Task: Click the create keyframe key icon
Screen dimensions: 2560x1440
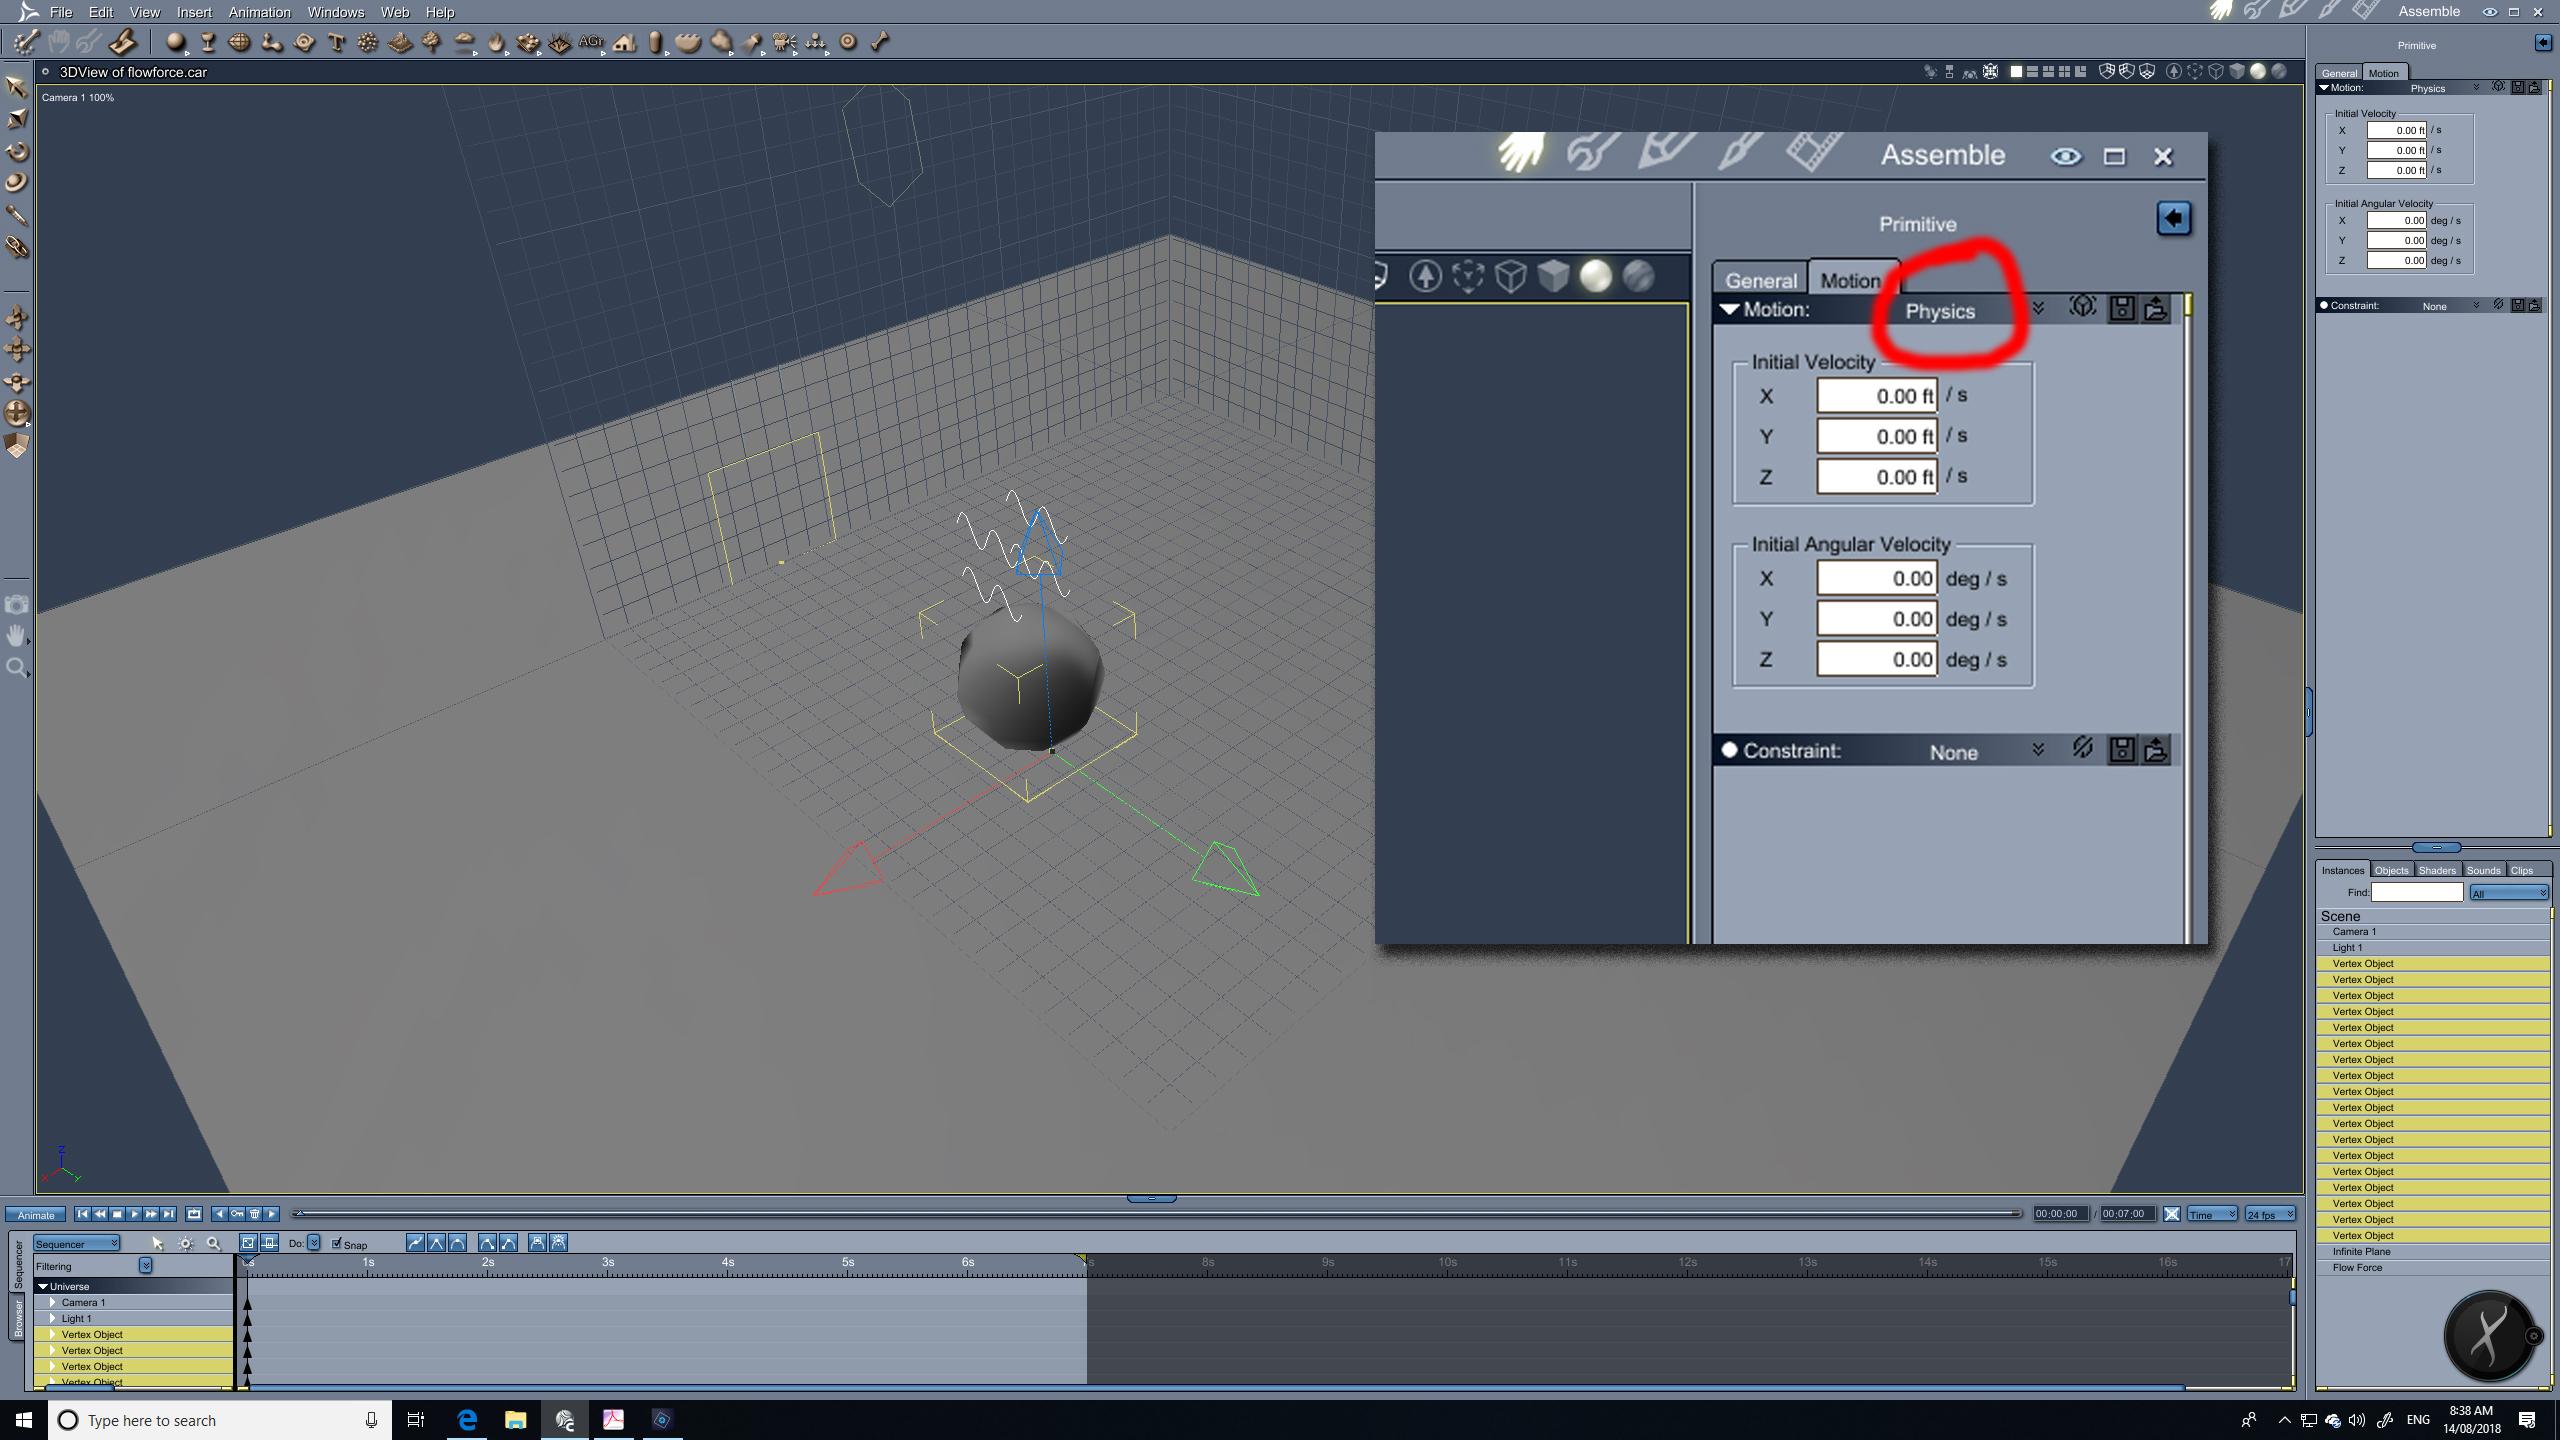Action: 237,1214
